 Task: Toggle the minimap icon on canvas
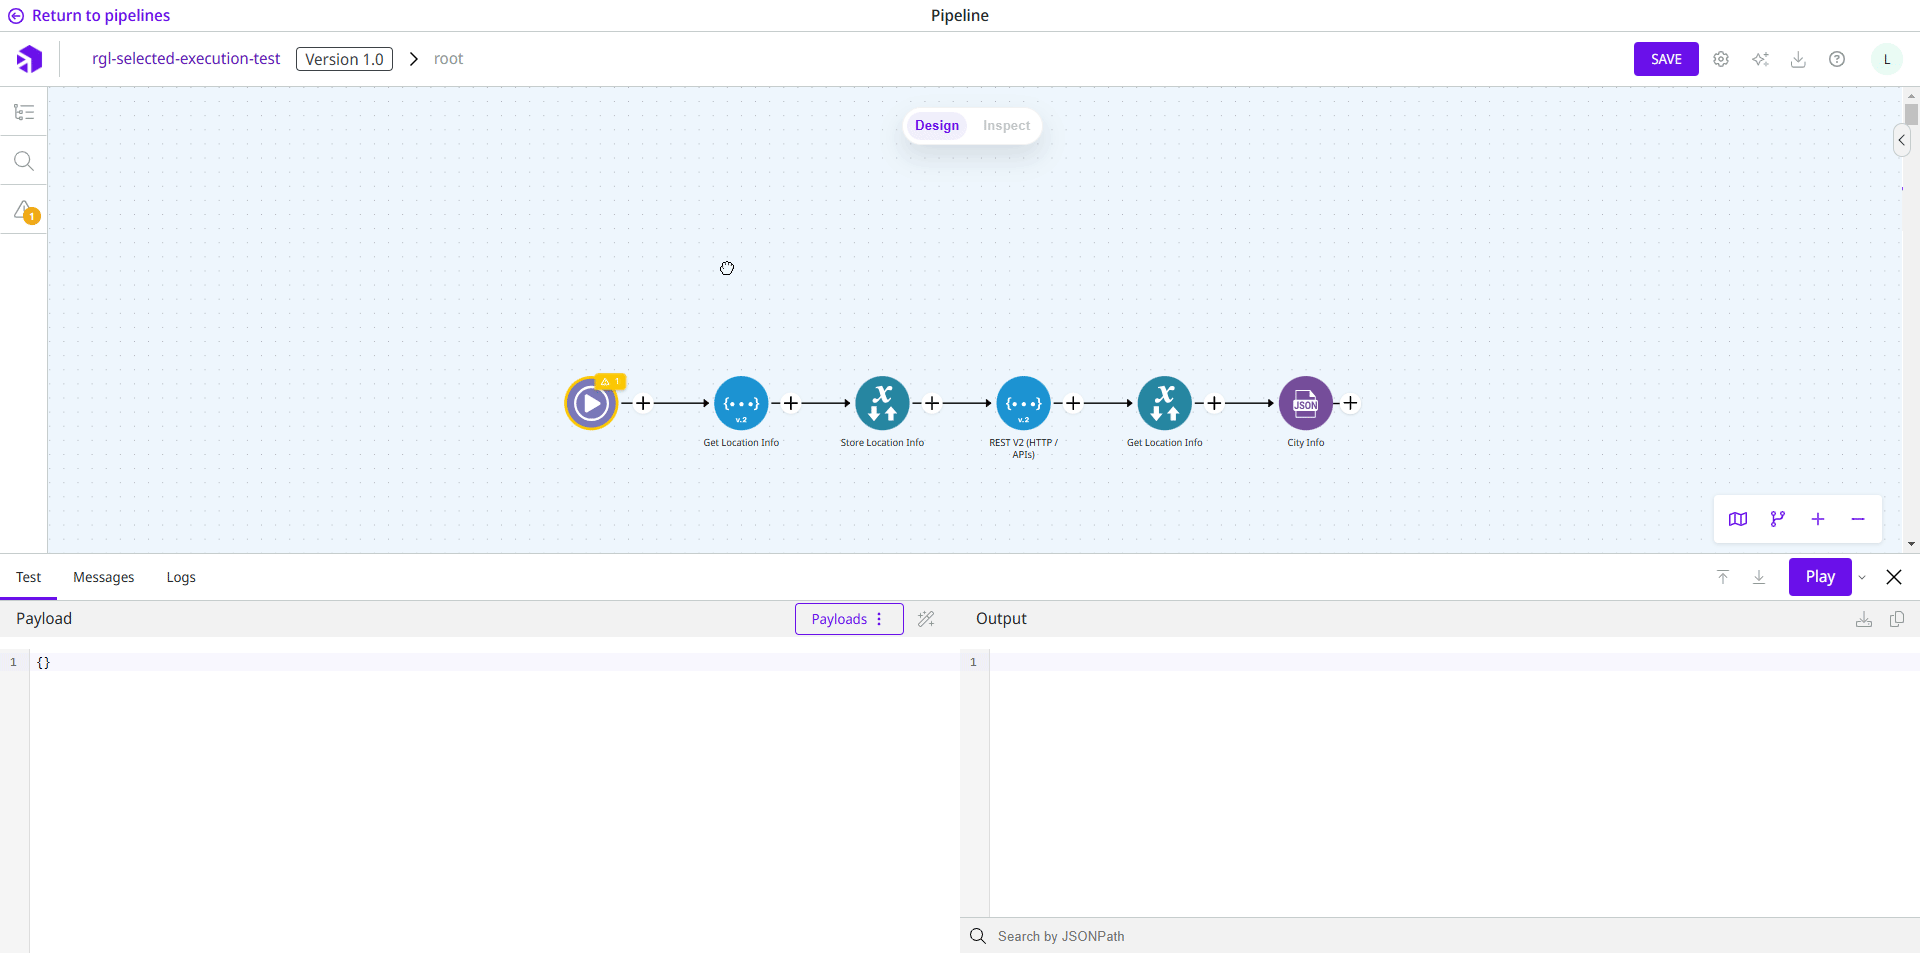pos(1738,519)
